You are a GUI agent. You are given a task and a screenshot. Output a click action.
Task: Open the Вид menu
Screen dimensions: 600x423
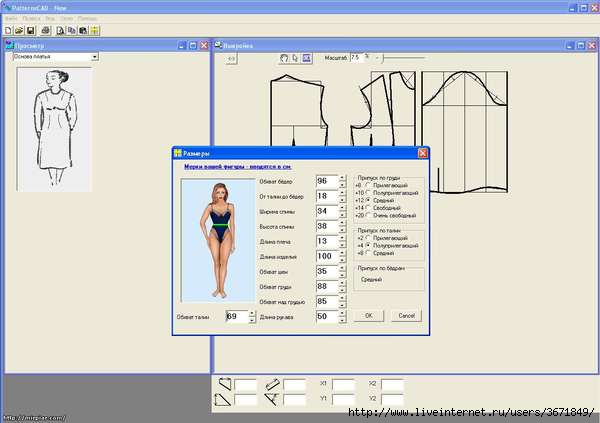click(50, 18)
